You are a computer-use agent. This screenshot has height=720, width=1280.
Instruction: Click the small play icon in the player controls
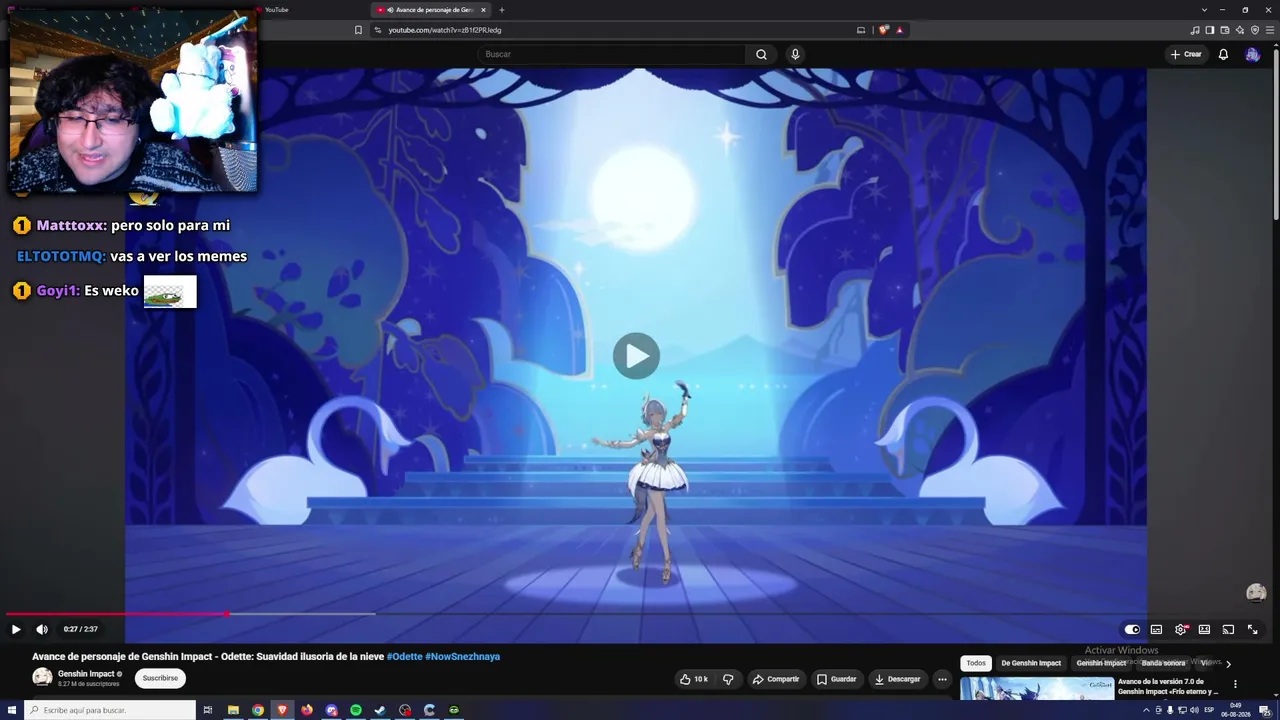click(x=16, y=629)
